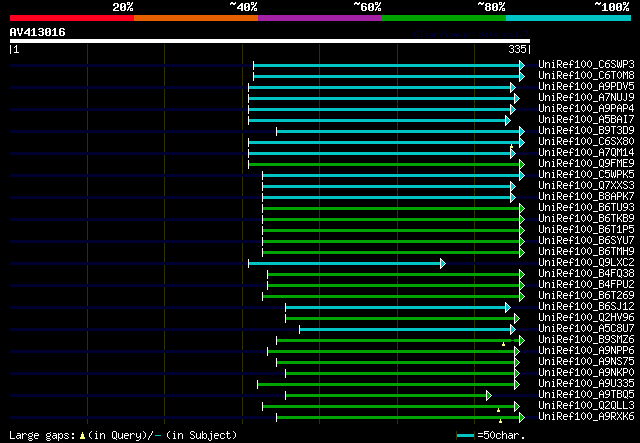Click the arrowhead of the UniRef100_A9TBQ5 alignment

coord(488,395)
